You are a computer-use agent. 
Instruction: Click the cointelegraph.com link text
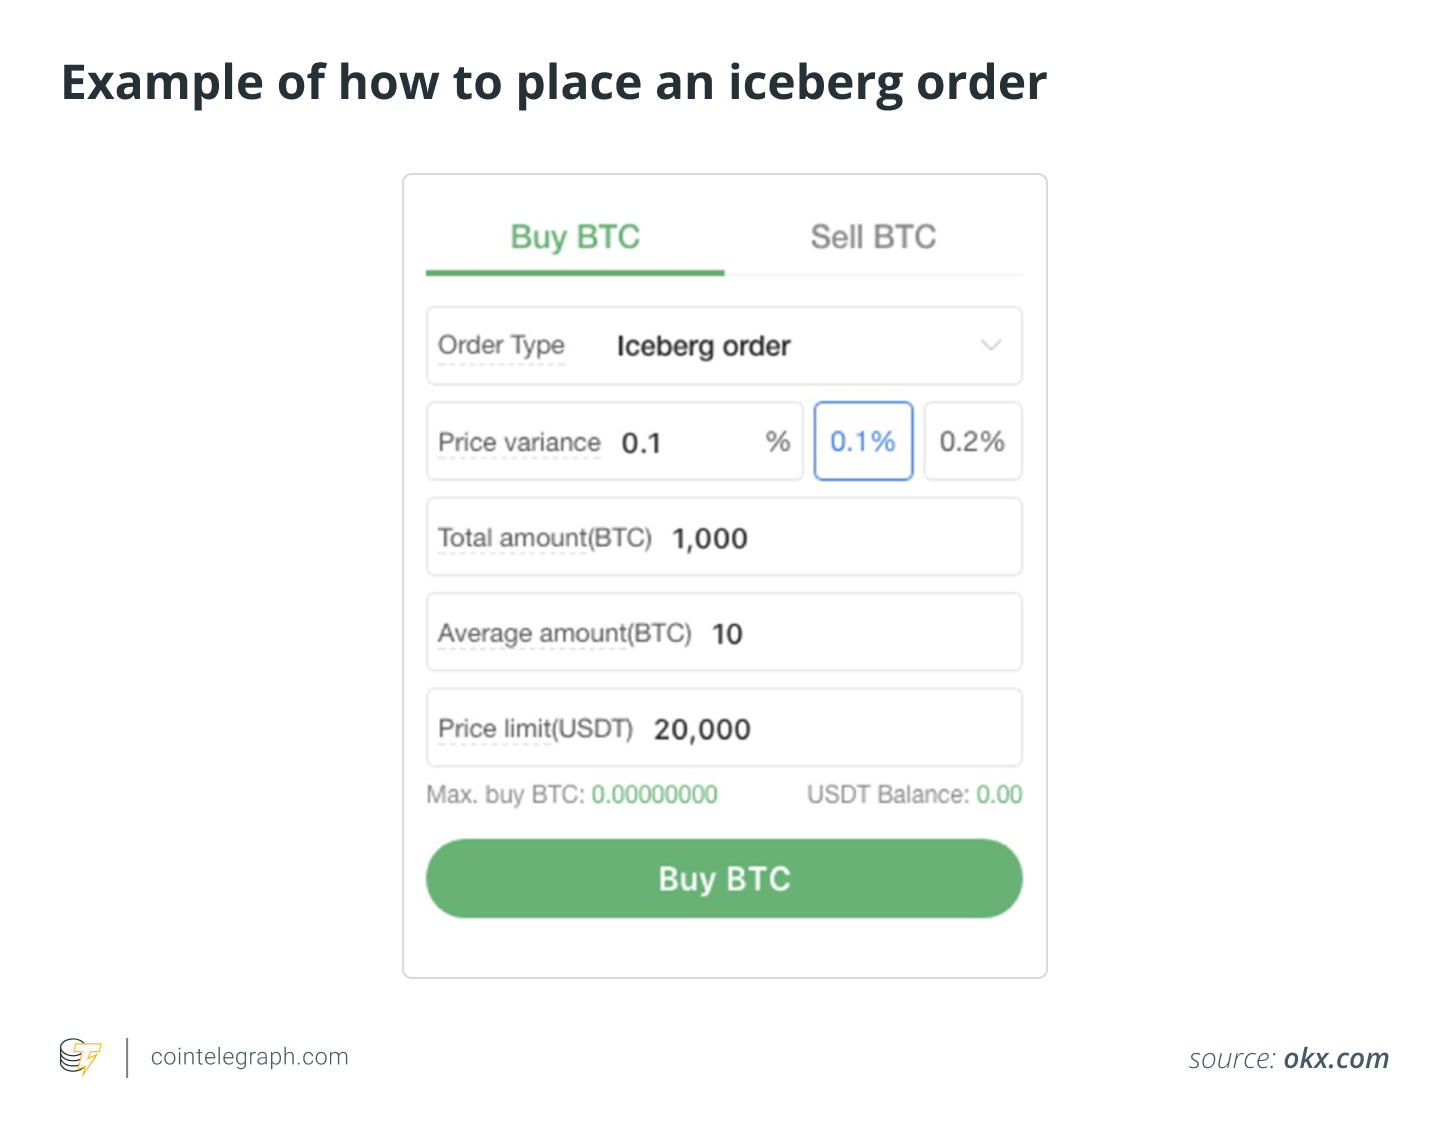coord(249,1057)
